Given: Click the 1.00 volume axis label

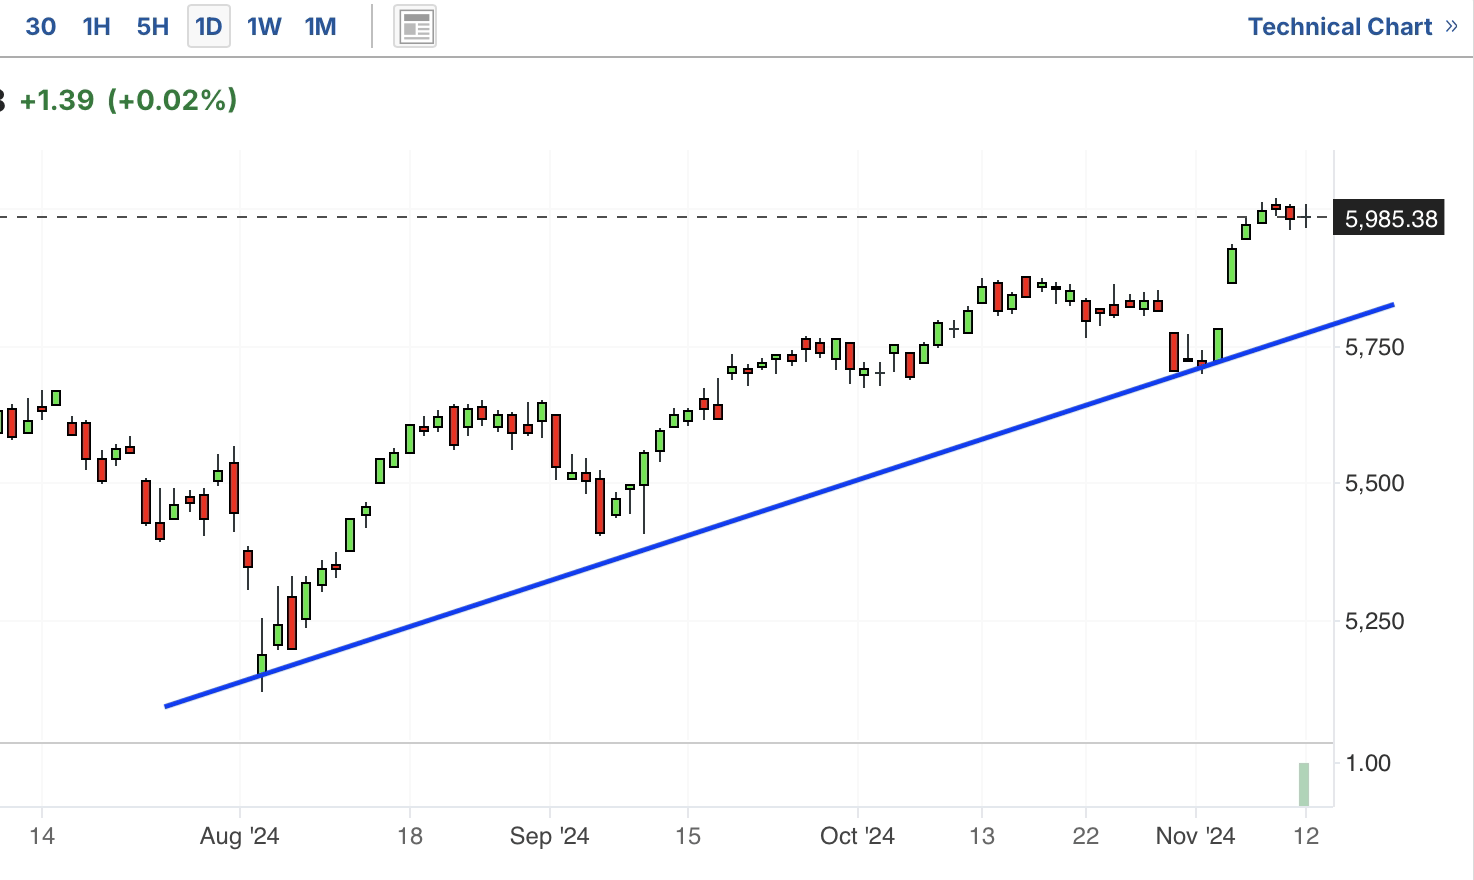Looking at the screenshot, I should coord(1368,763).
